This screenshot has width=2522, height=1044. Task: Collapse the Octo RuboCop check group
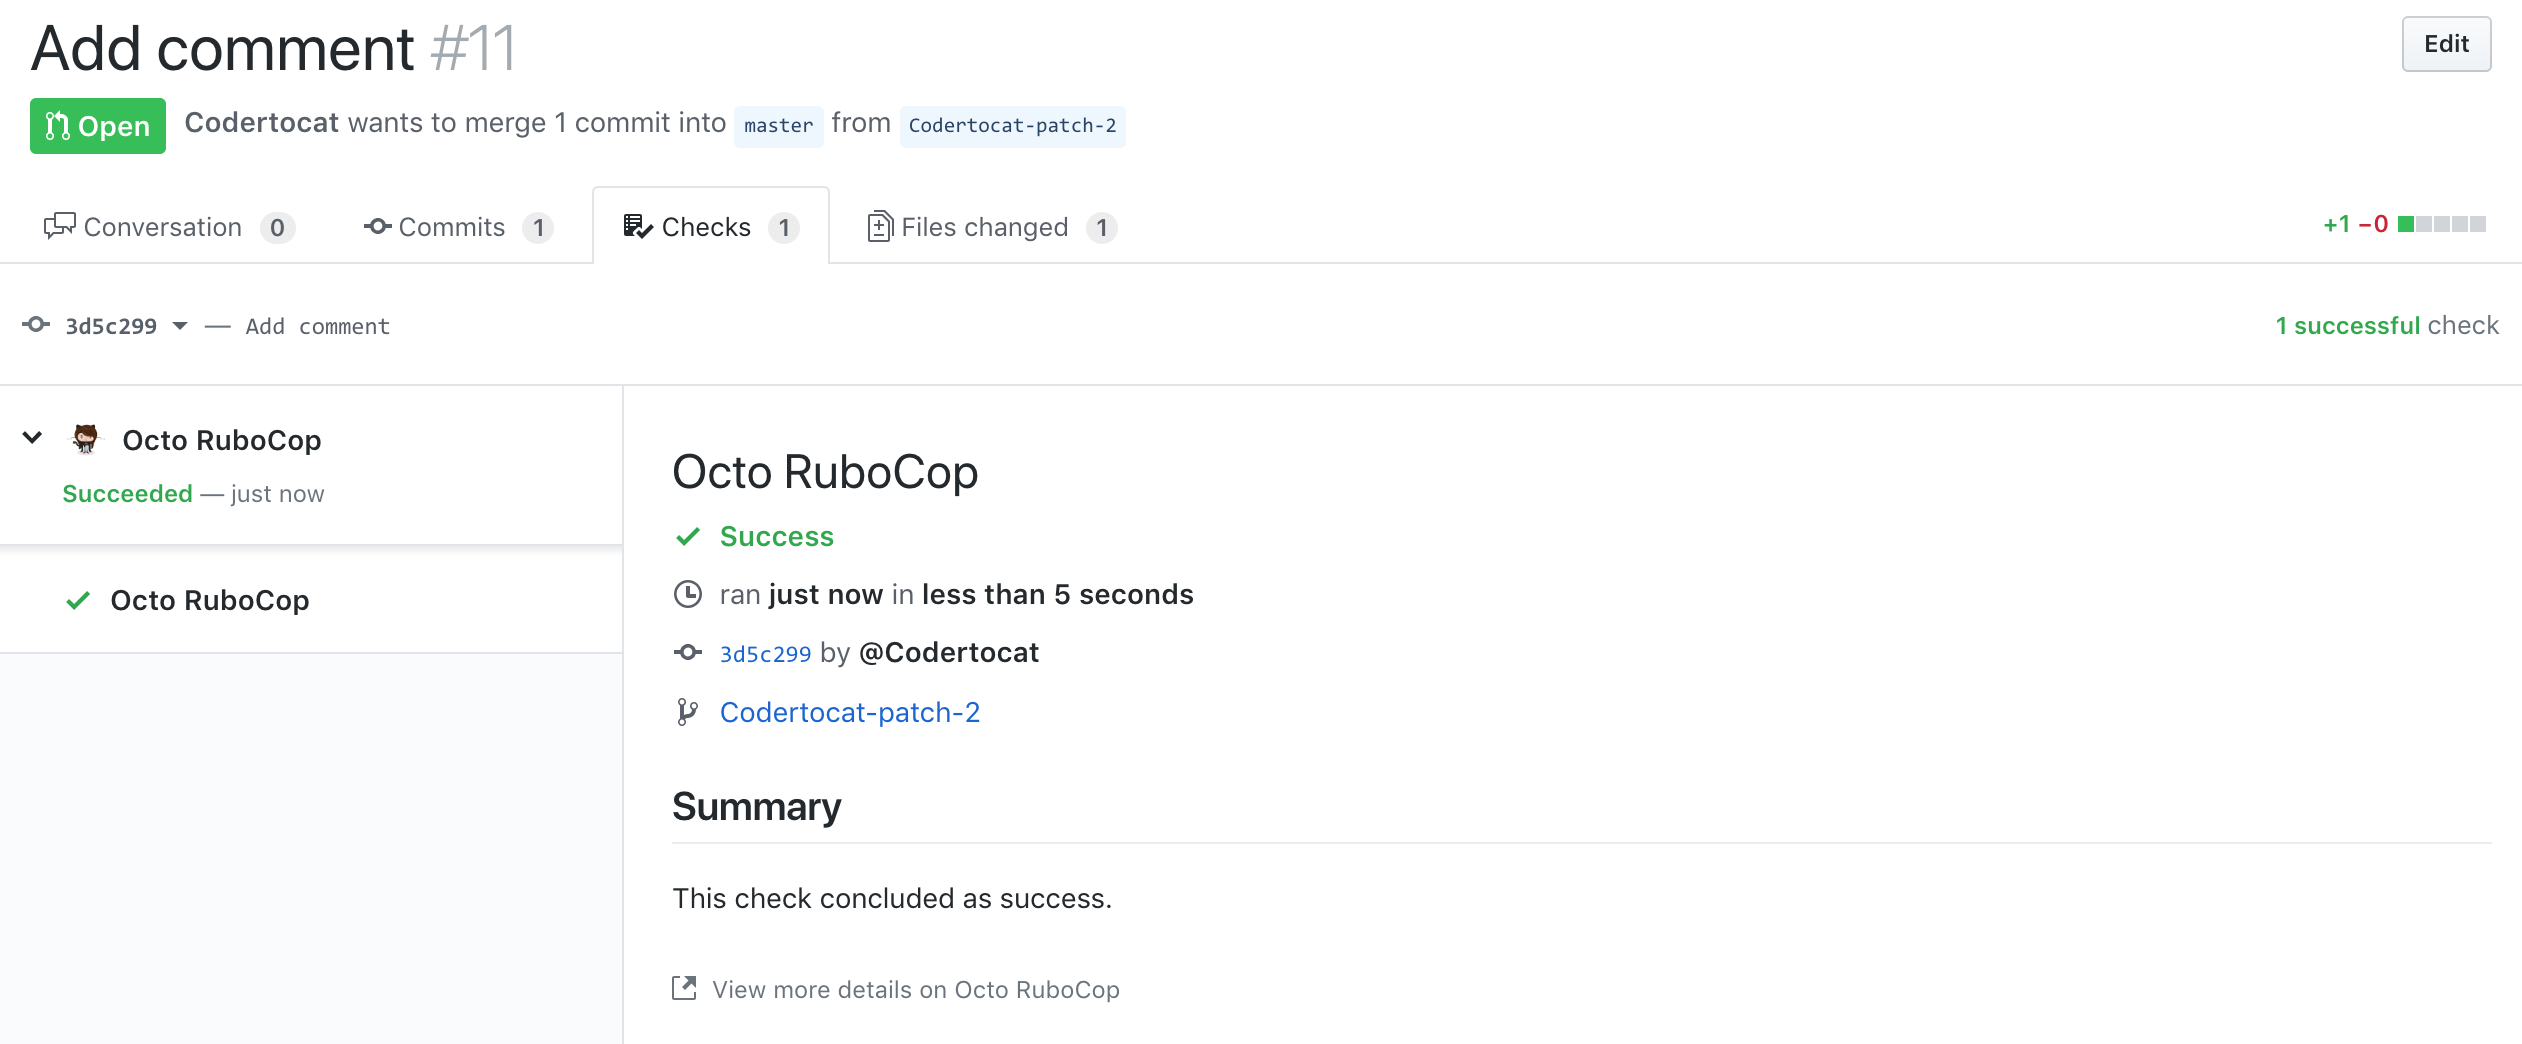coord(31,437)
